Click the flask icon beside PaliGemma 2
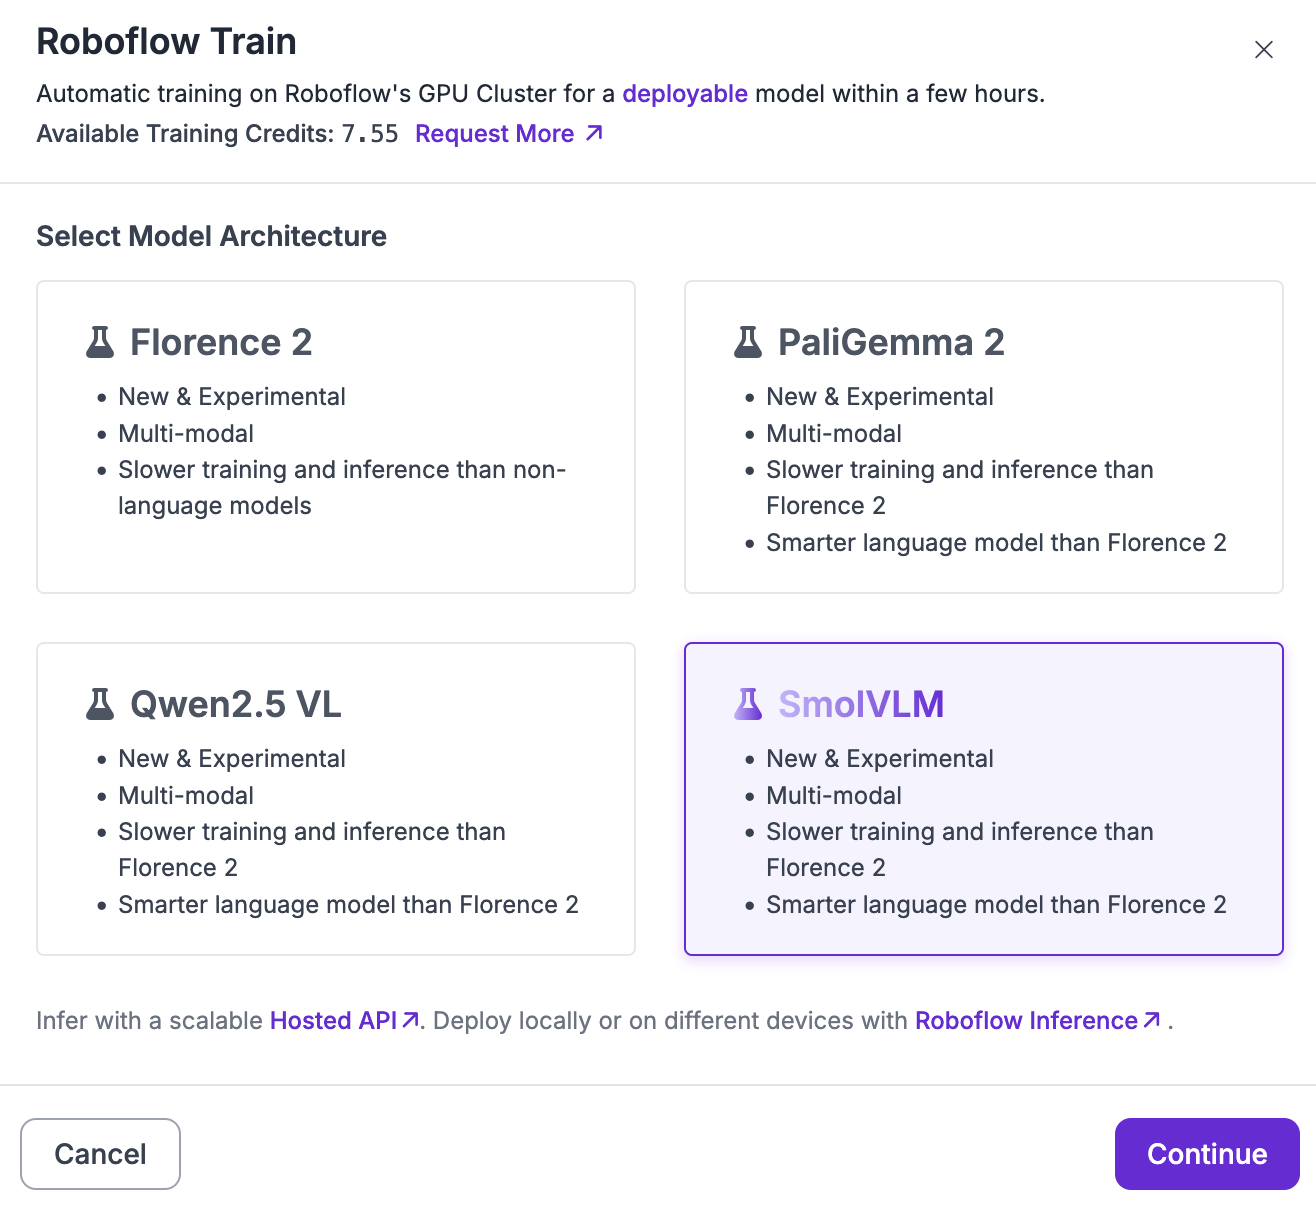This screenshot has height=1206, width=1316. pyautogui.click(x=748, y=342)
